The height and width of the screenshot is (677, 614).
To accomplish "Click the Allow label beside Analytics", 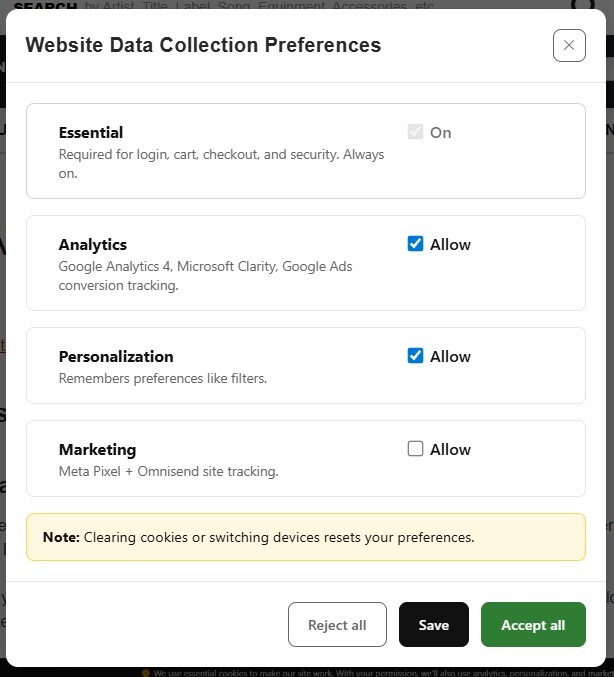I will (x=450, y=244).
